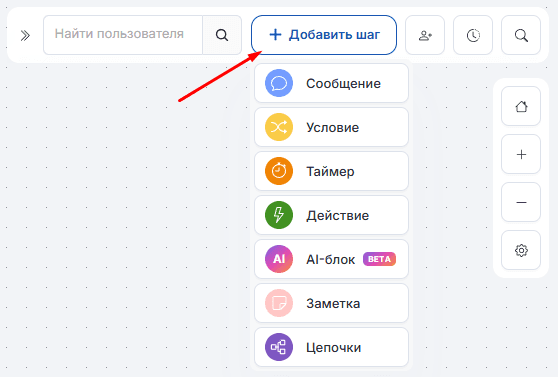Open the history clock icon button

click(473, 35)
